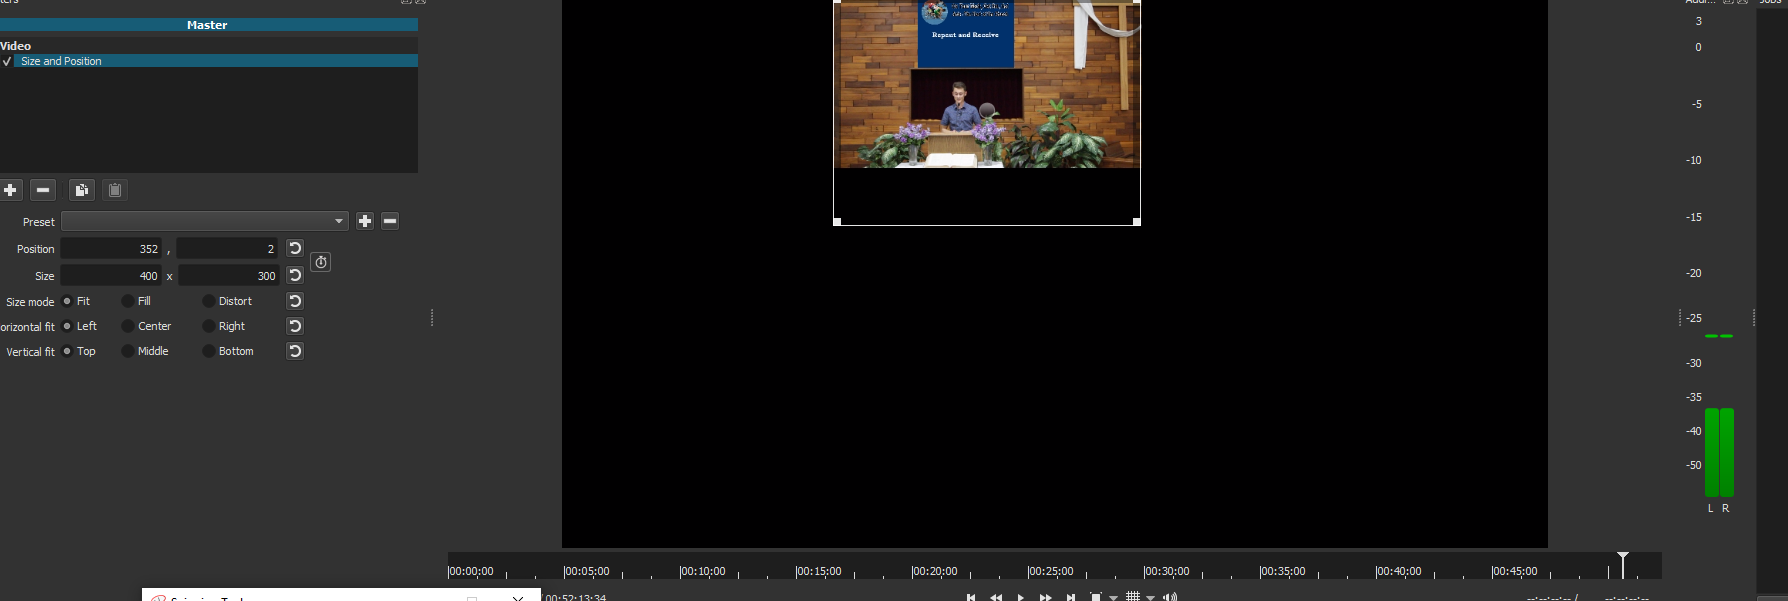Copy the filters to the clipboard
The width and height of the screenshot is (1788, 601).
[x=82, y=190]
